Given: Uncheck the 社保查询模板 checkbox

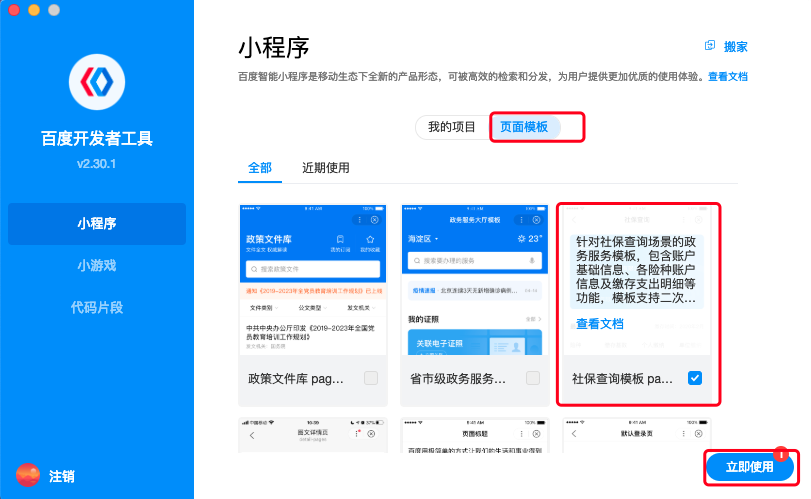Looking at the screenshot, I should [695, 378].
